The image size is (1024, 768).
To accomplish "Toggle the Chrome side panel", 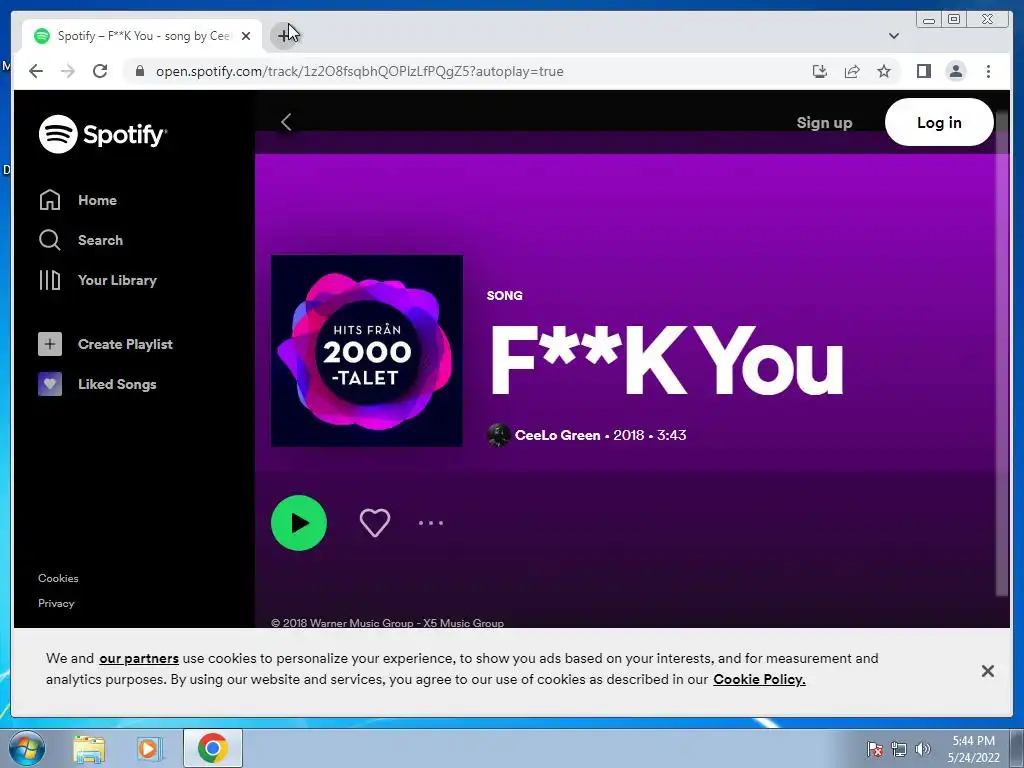I will [x=923, y=71].
